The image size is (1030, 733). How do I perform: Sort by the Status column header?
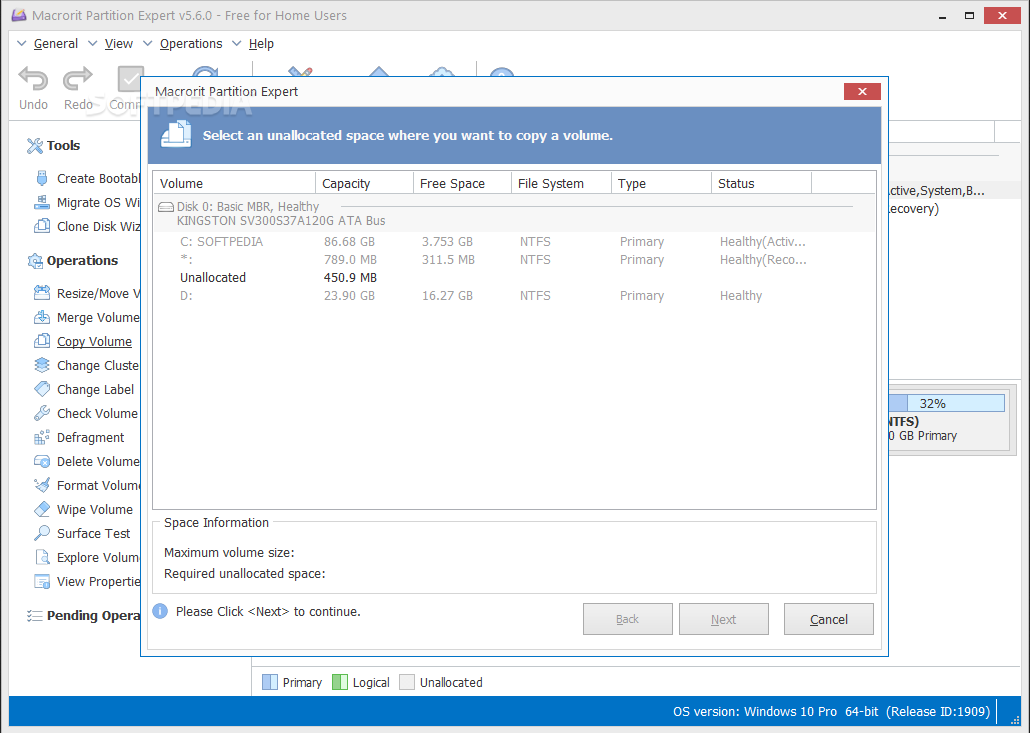tap(762, 183)
